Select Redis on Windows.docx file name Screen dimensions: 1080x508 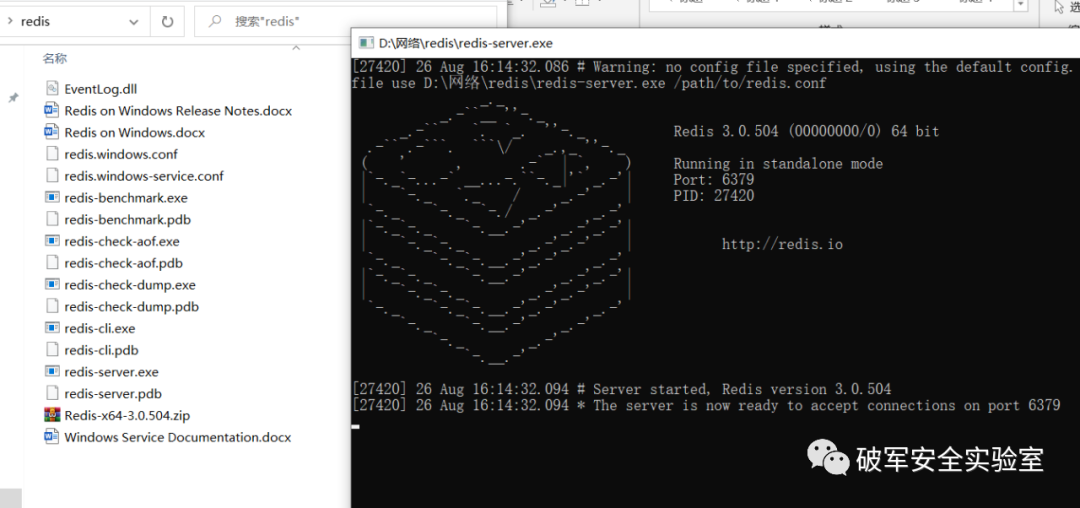tap(135, 133)
